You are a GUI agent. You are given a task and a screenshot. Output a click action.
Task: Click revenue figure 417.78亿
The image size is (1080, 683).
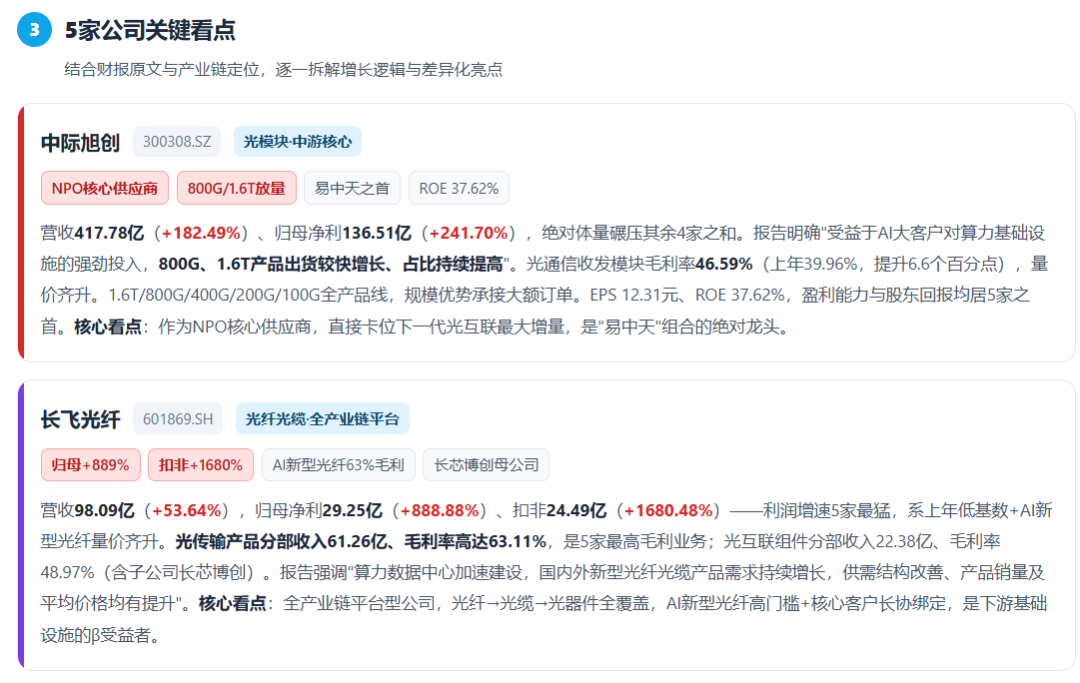tap(109, 233)
